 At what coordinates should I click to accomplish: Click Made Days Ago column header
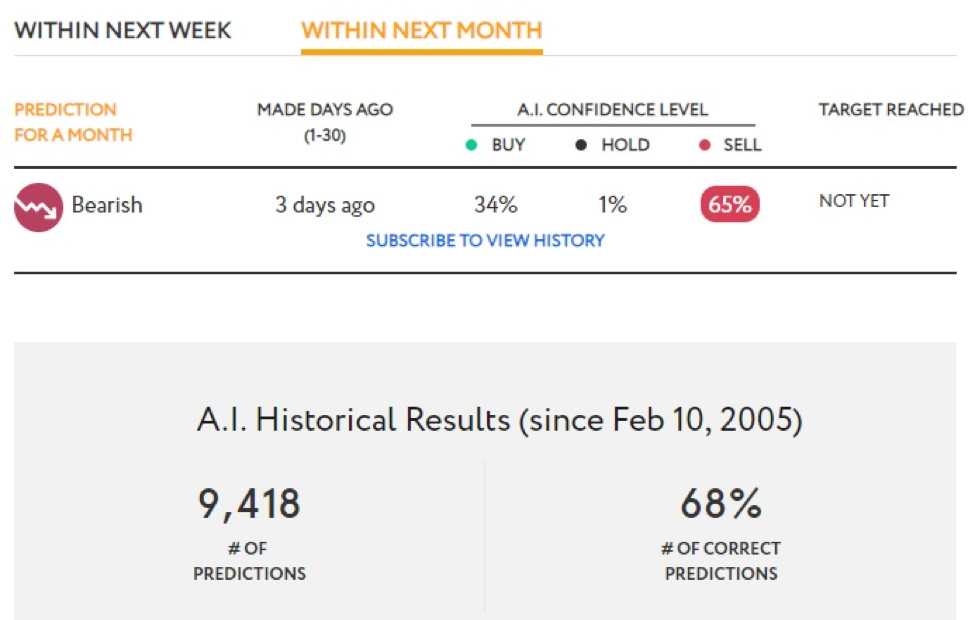325,122
